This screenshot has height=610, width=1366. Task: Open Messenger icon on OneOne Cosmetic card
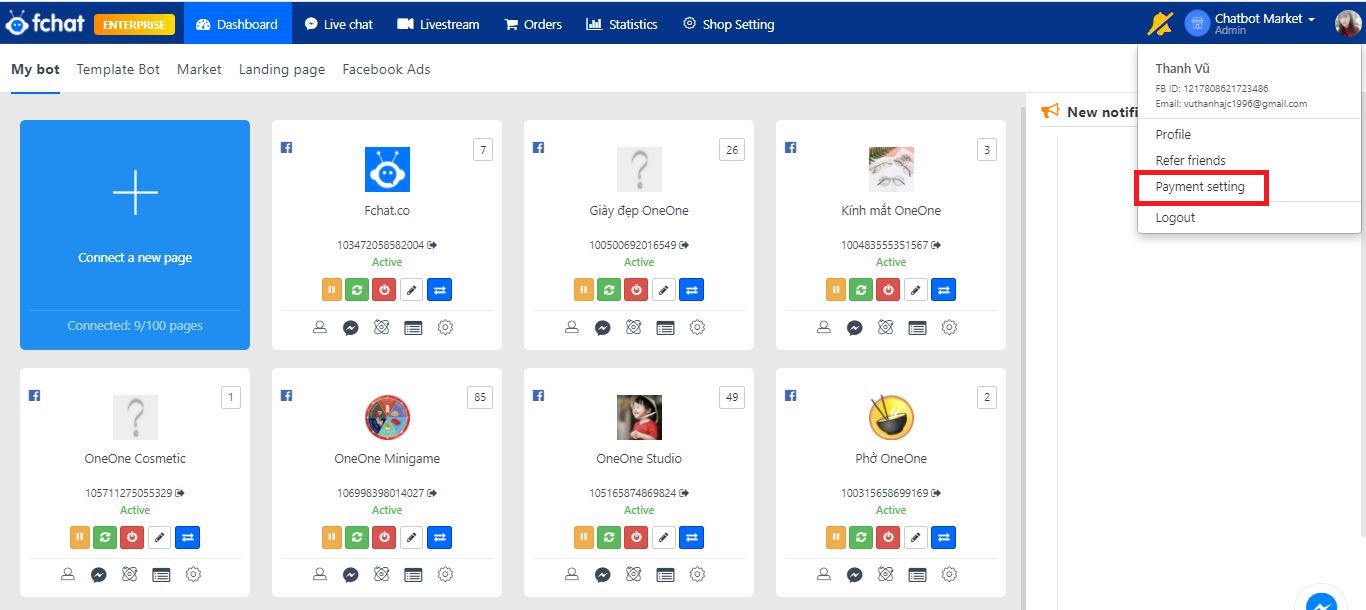click(x=99, y=575)
